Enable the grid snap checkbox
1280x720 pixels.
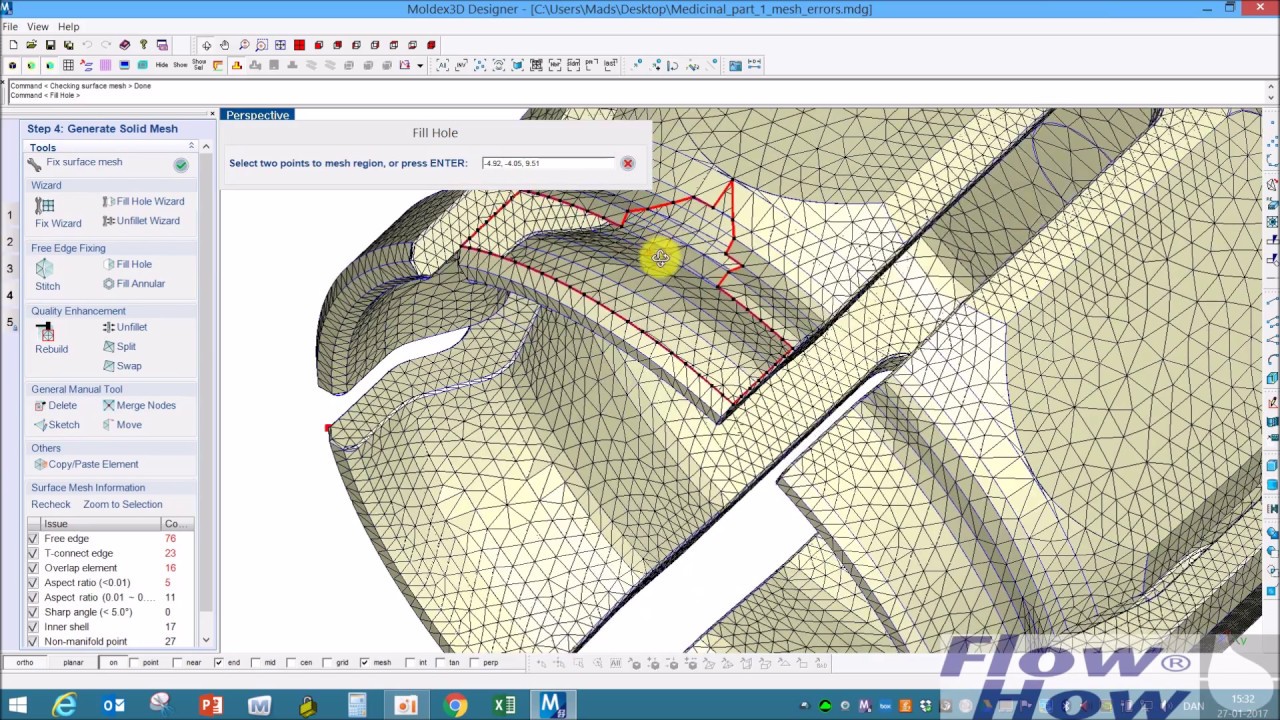(329, 663)
